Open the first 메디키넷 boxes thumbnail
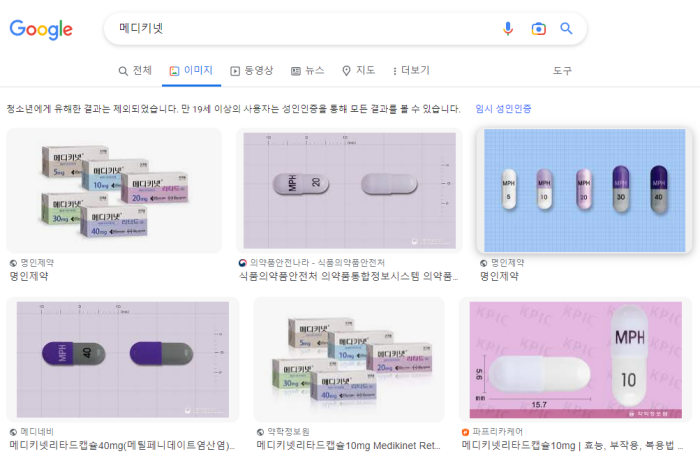700x463 pixels. [114, 191]
